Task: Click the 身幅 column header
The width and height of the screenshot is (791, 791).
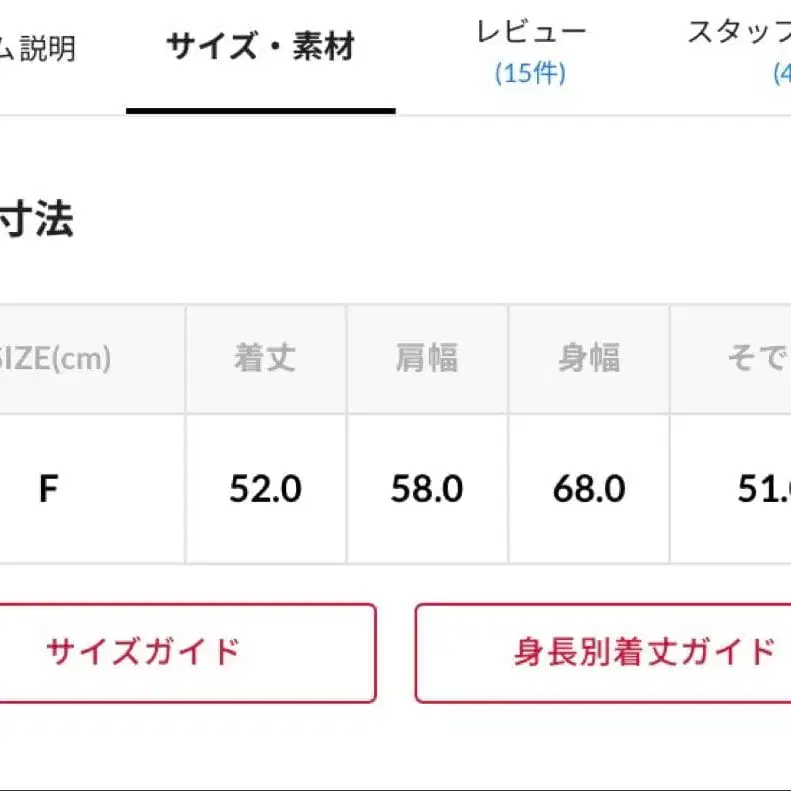Action: [589, 359]
